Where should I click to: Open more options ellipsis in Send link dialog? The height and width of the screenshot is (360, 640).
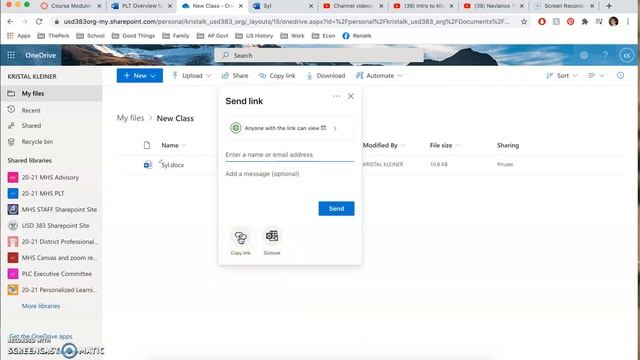(336, 96)
